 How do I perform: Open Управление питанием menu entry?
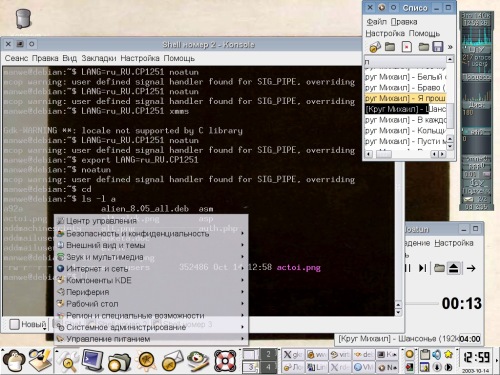151,339
